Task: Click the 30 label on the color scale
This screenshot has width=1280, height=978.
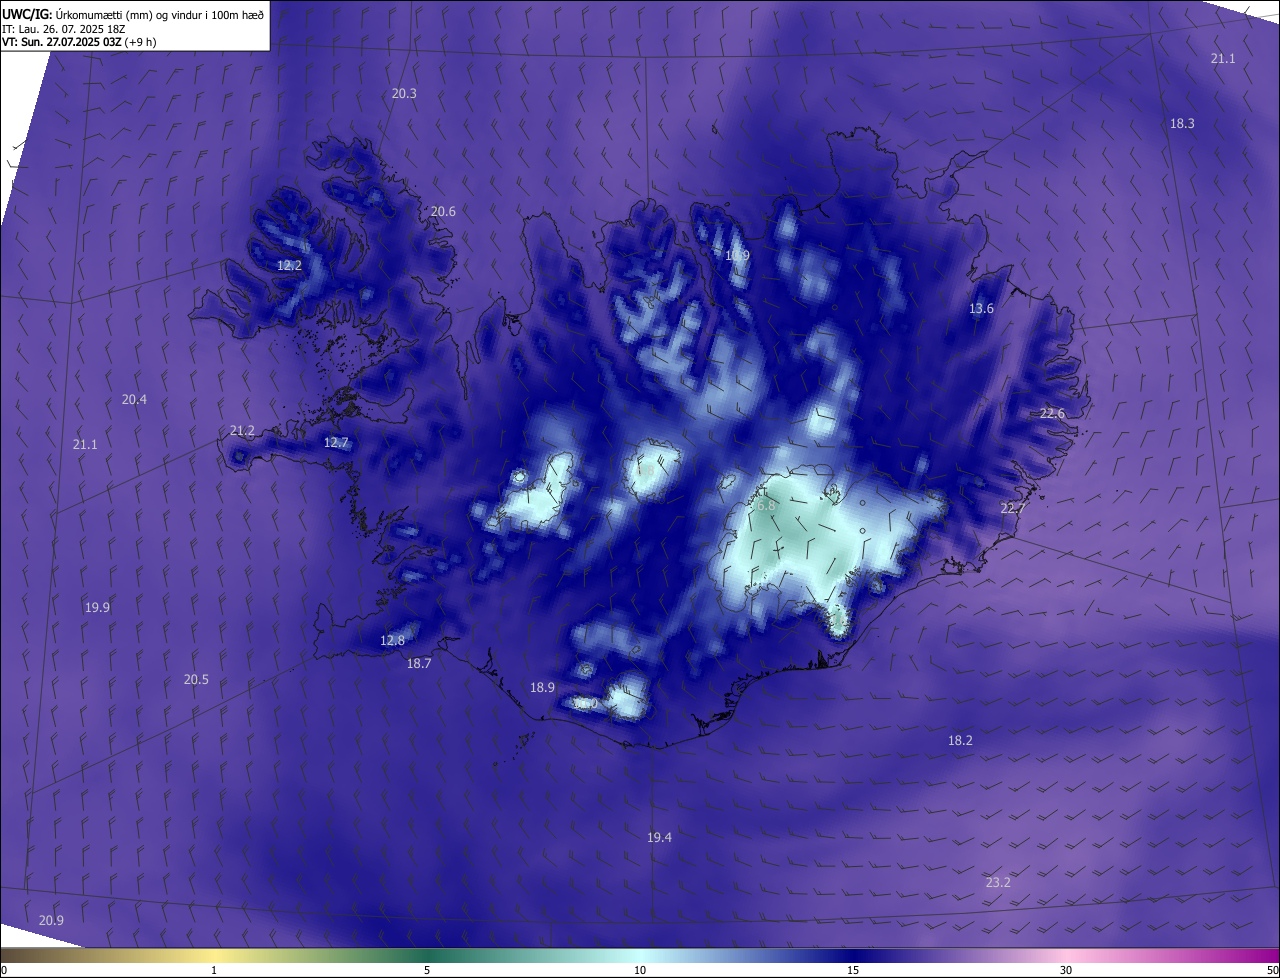Action: [x=1066, y=970]
